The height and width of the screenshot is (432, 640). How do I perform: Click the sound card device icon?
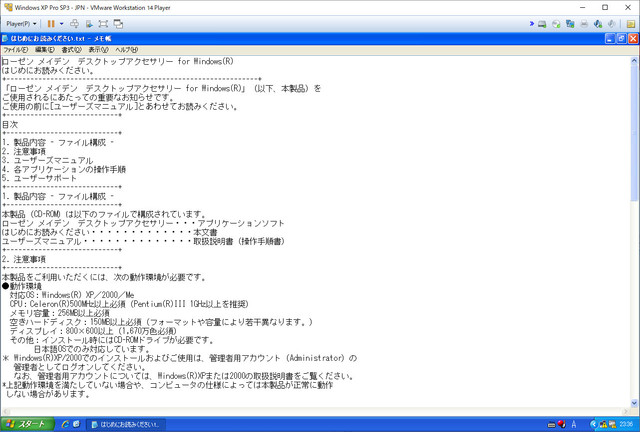pyautogui.click(x=598, y=24)
